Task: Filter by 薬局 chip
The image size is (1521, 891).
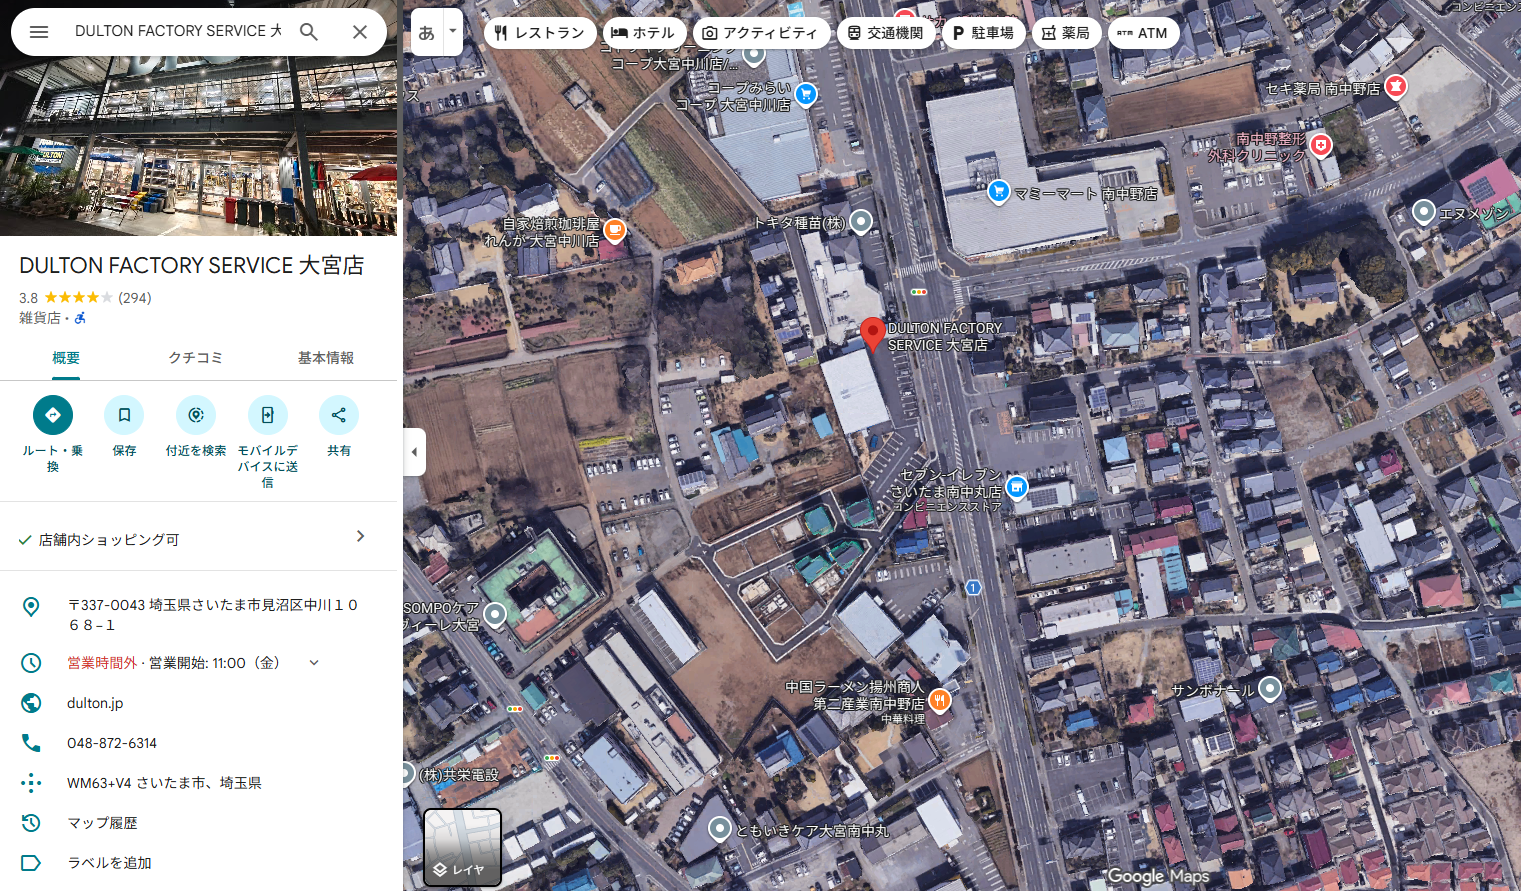Action: tap(1066, 33)
